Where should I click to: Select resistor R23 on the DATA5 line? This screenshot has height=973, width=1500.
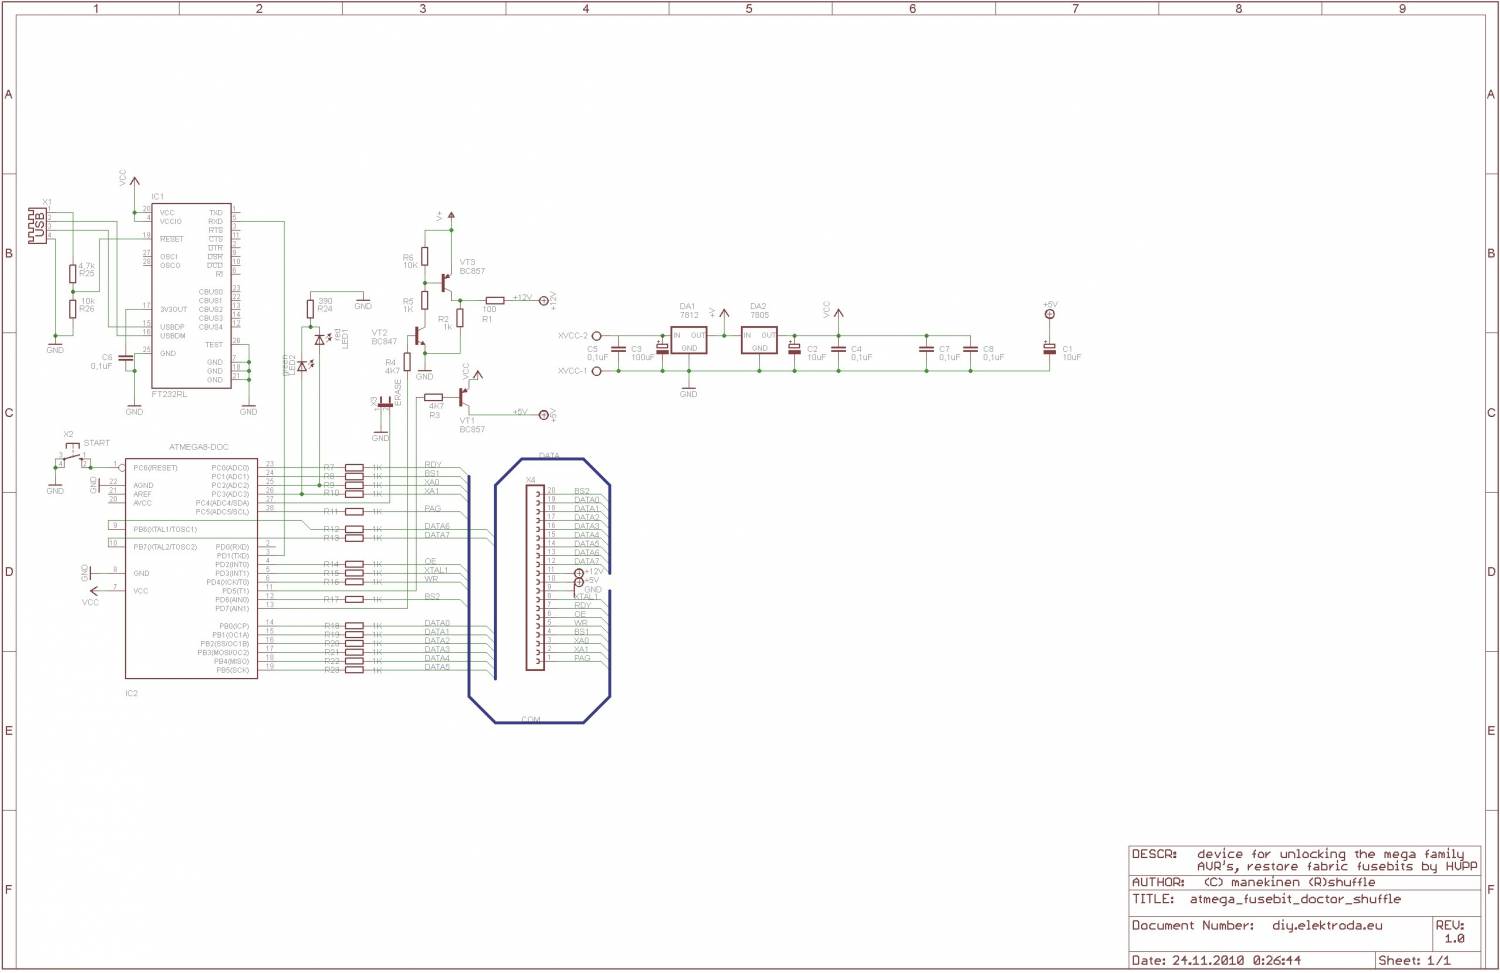click(x=354, y=670)
